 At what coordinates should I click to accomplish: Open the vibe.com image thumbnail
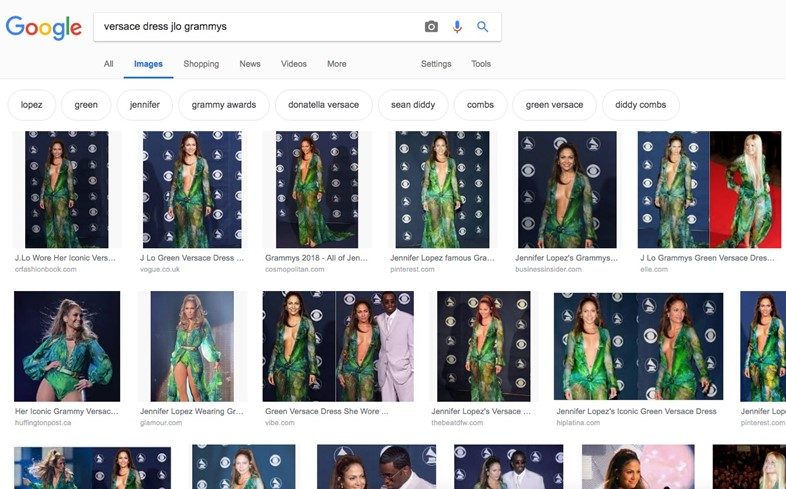tap(338, 346)
